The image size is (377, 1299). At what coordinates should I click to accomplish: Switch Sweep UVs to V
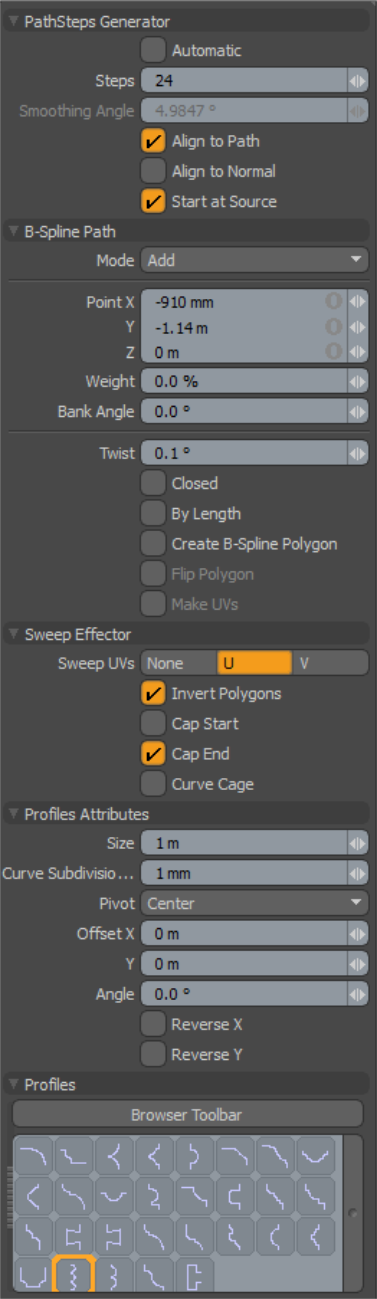click(330, 663)
